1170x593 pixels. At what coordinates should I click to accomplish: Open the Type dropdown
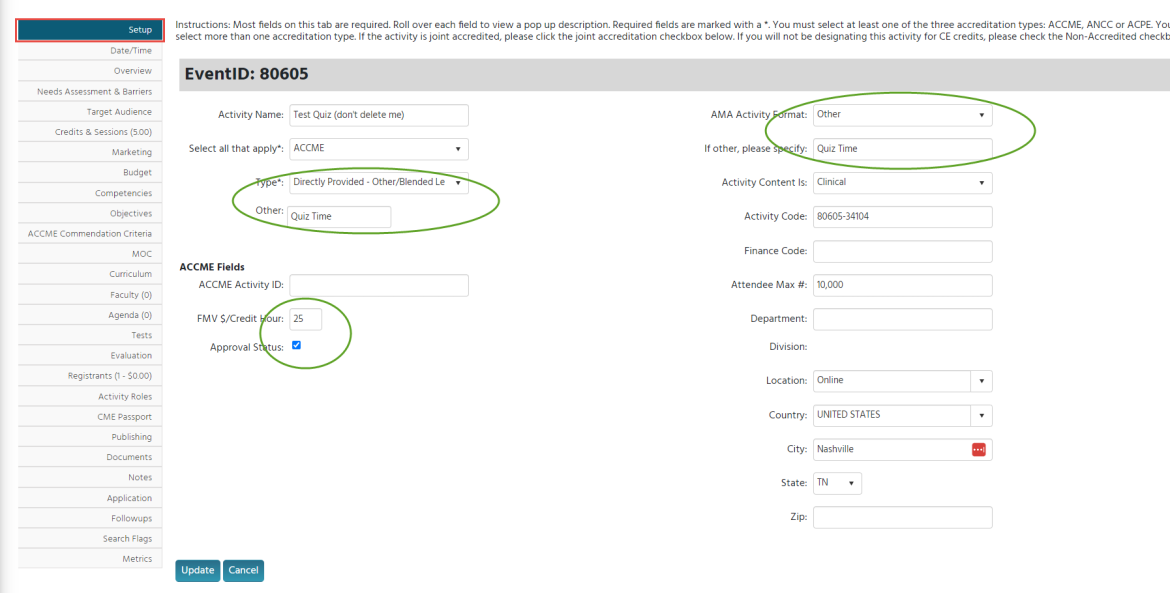point(378,183)
